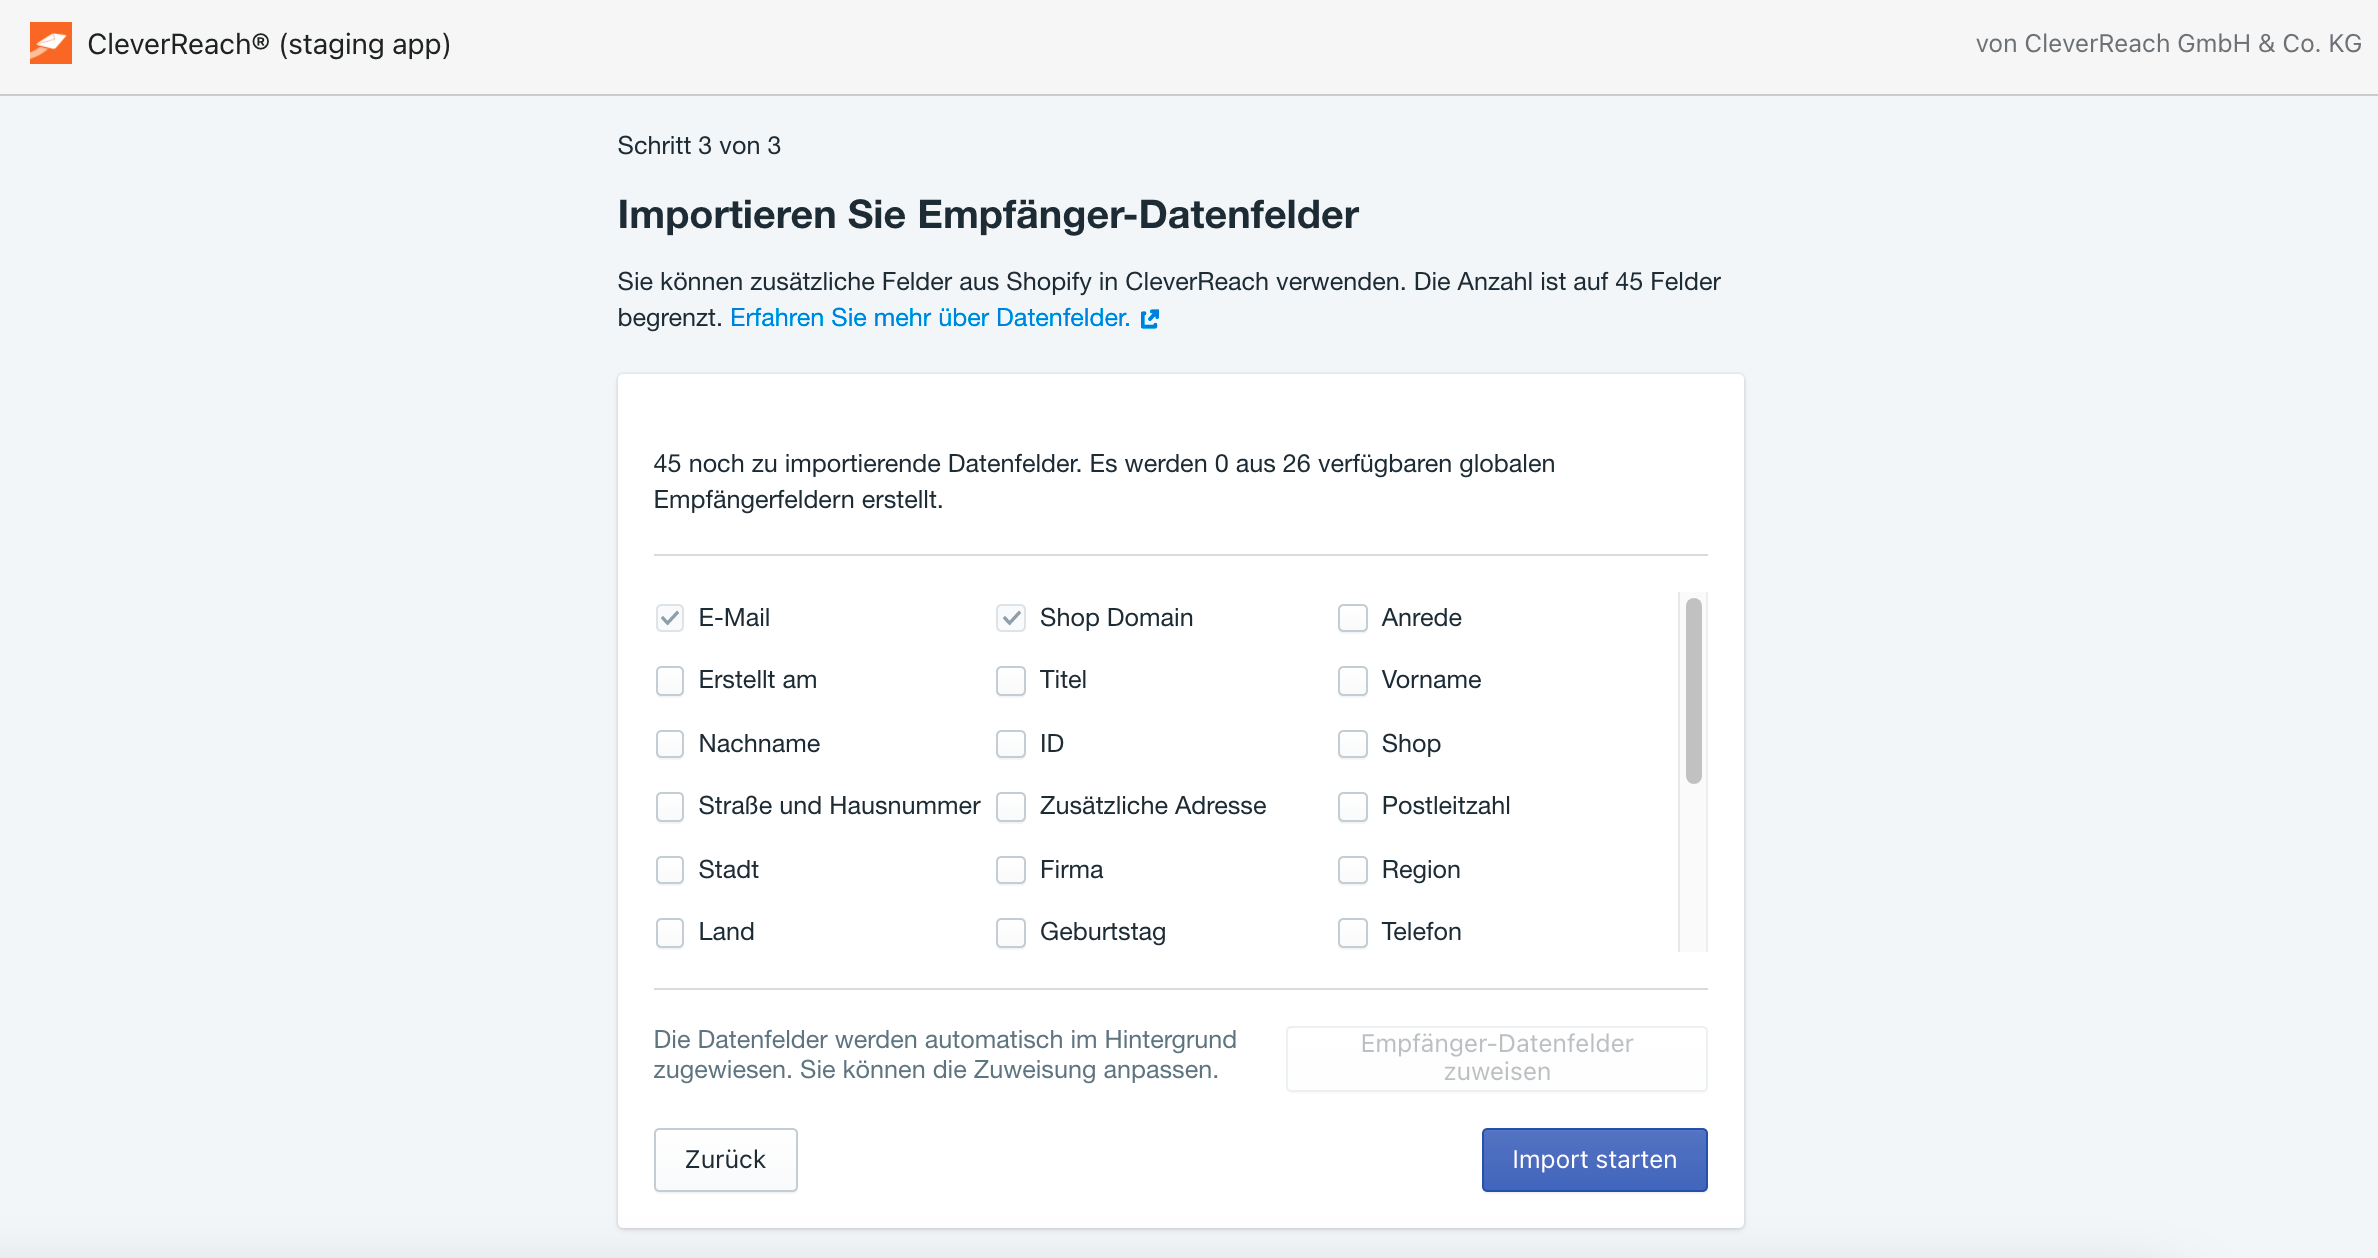Tick the Telefon checkbox
Viewport: 2378px width, 1258px height.
pos(1353,933)
